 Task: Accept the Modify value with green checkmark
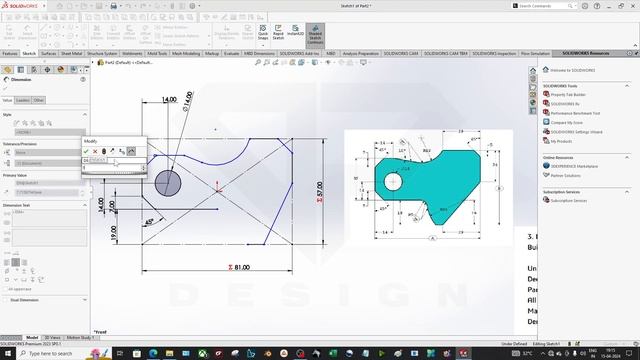click(86, 151)
